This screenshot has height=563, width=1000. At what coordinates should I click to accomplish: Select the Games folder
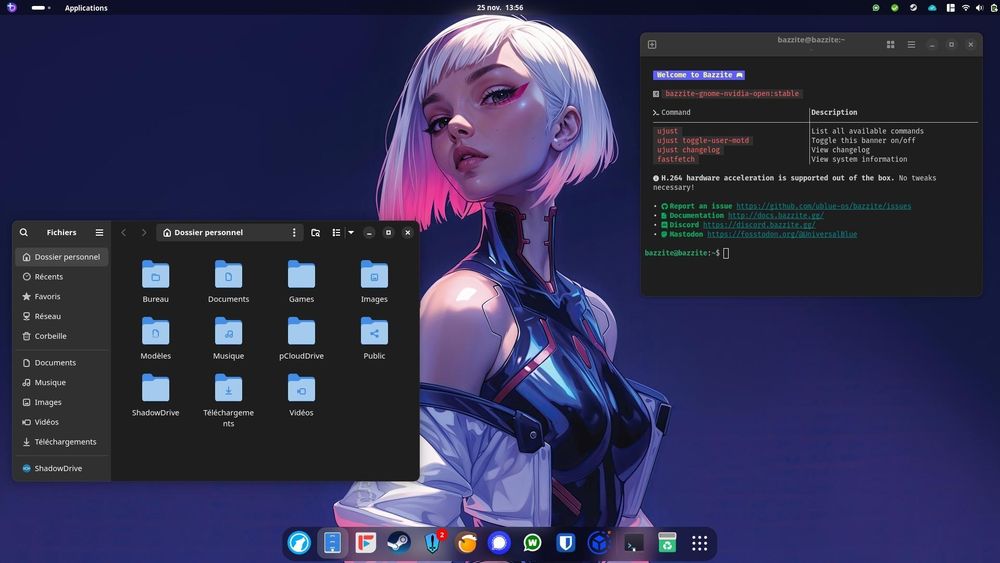pyautogui.click(x=301, y=281)
